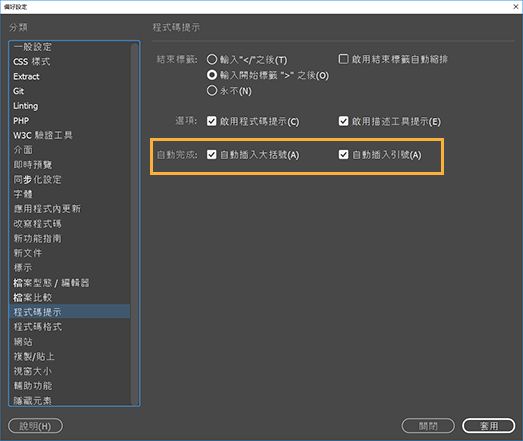
Task: Select the 介面 category
Action: click(70, 150)
